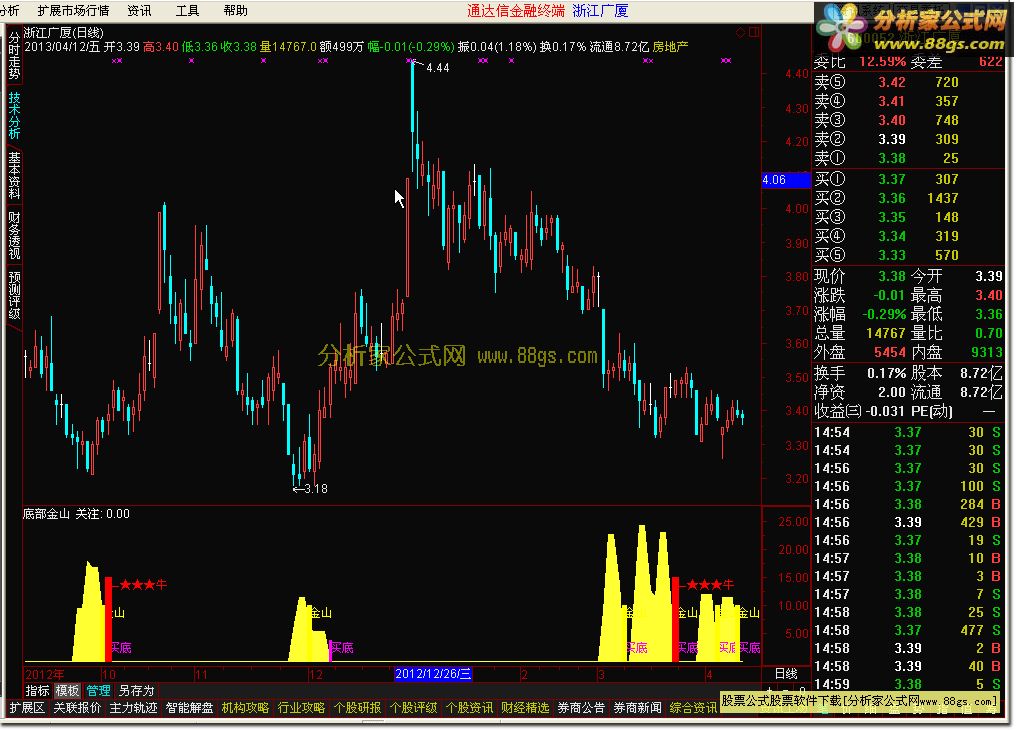The width and height of the screenshot is (1016, 730).
Task: Open 财务透视 sidebar tab
Action: (14, 234)
